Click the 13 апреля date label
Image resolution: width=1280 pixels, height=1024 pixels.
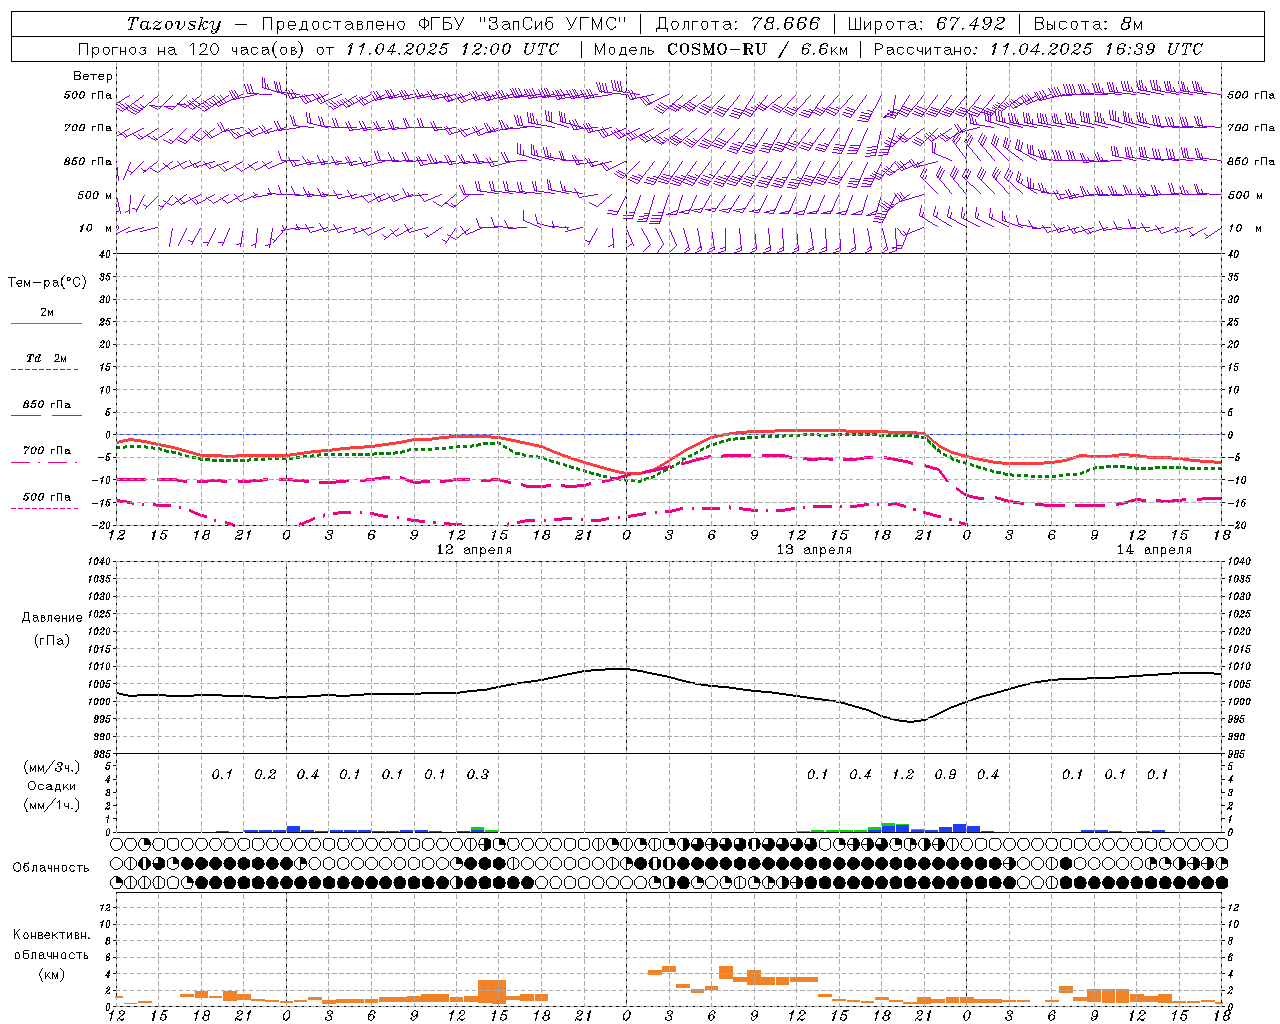coord(814,550)
